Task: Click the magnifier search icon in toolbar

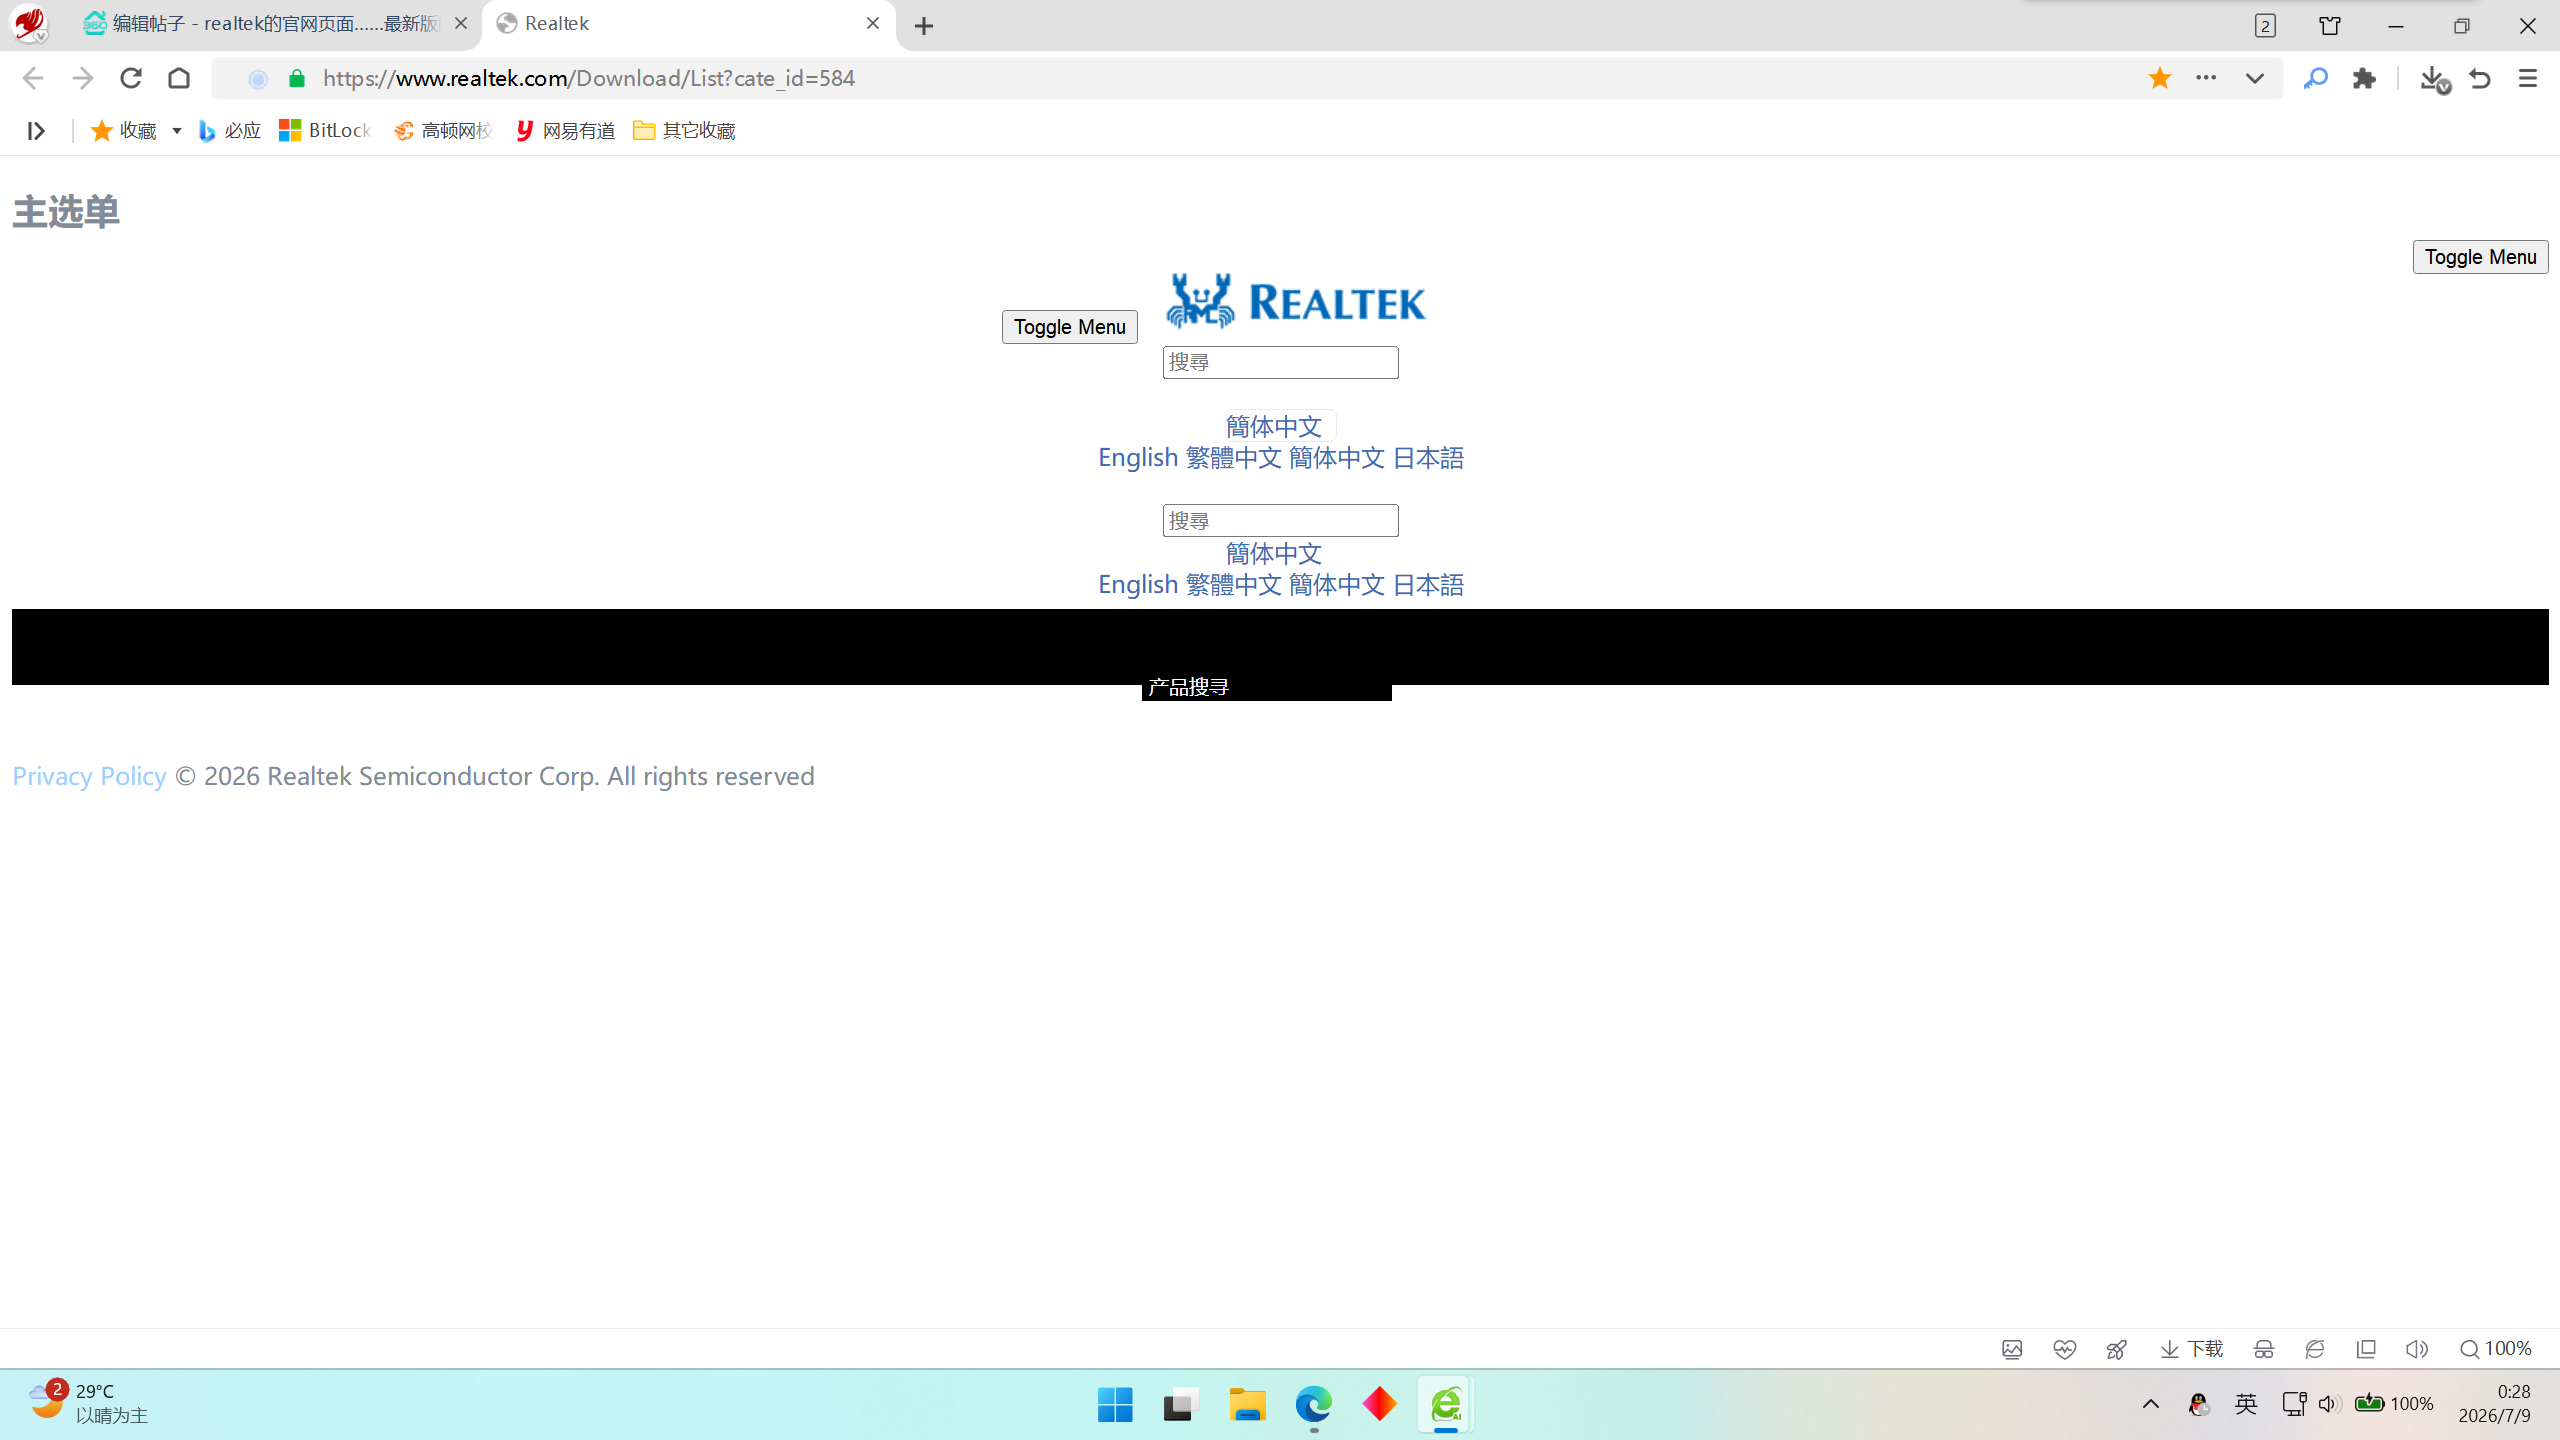Action: (x=2315, y=78)
